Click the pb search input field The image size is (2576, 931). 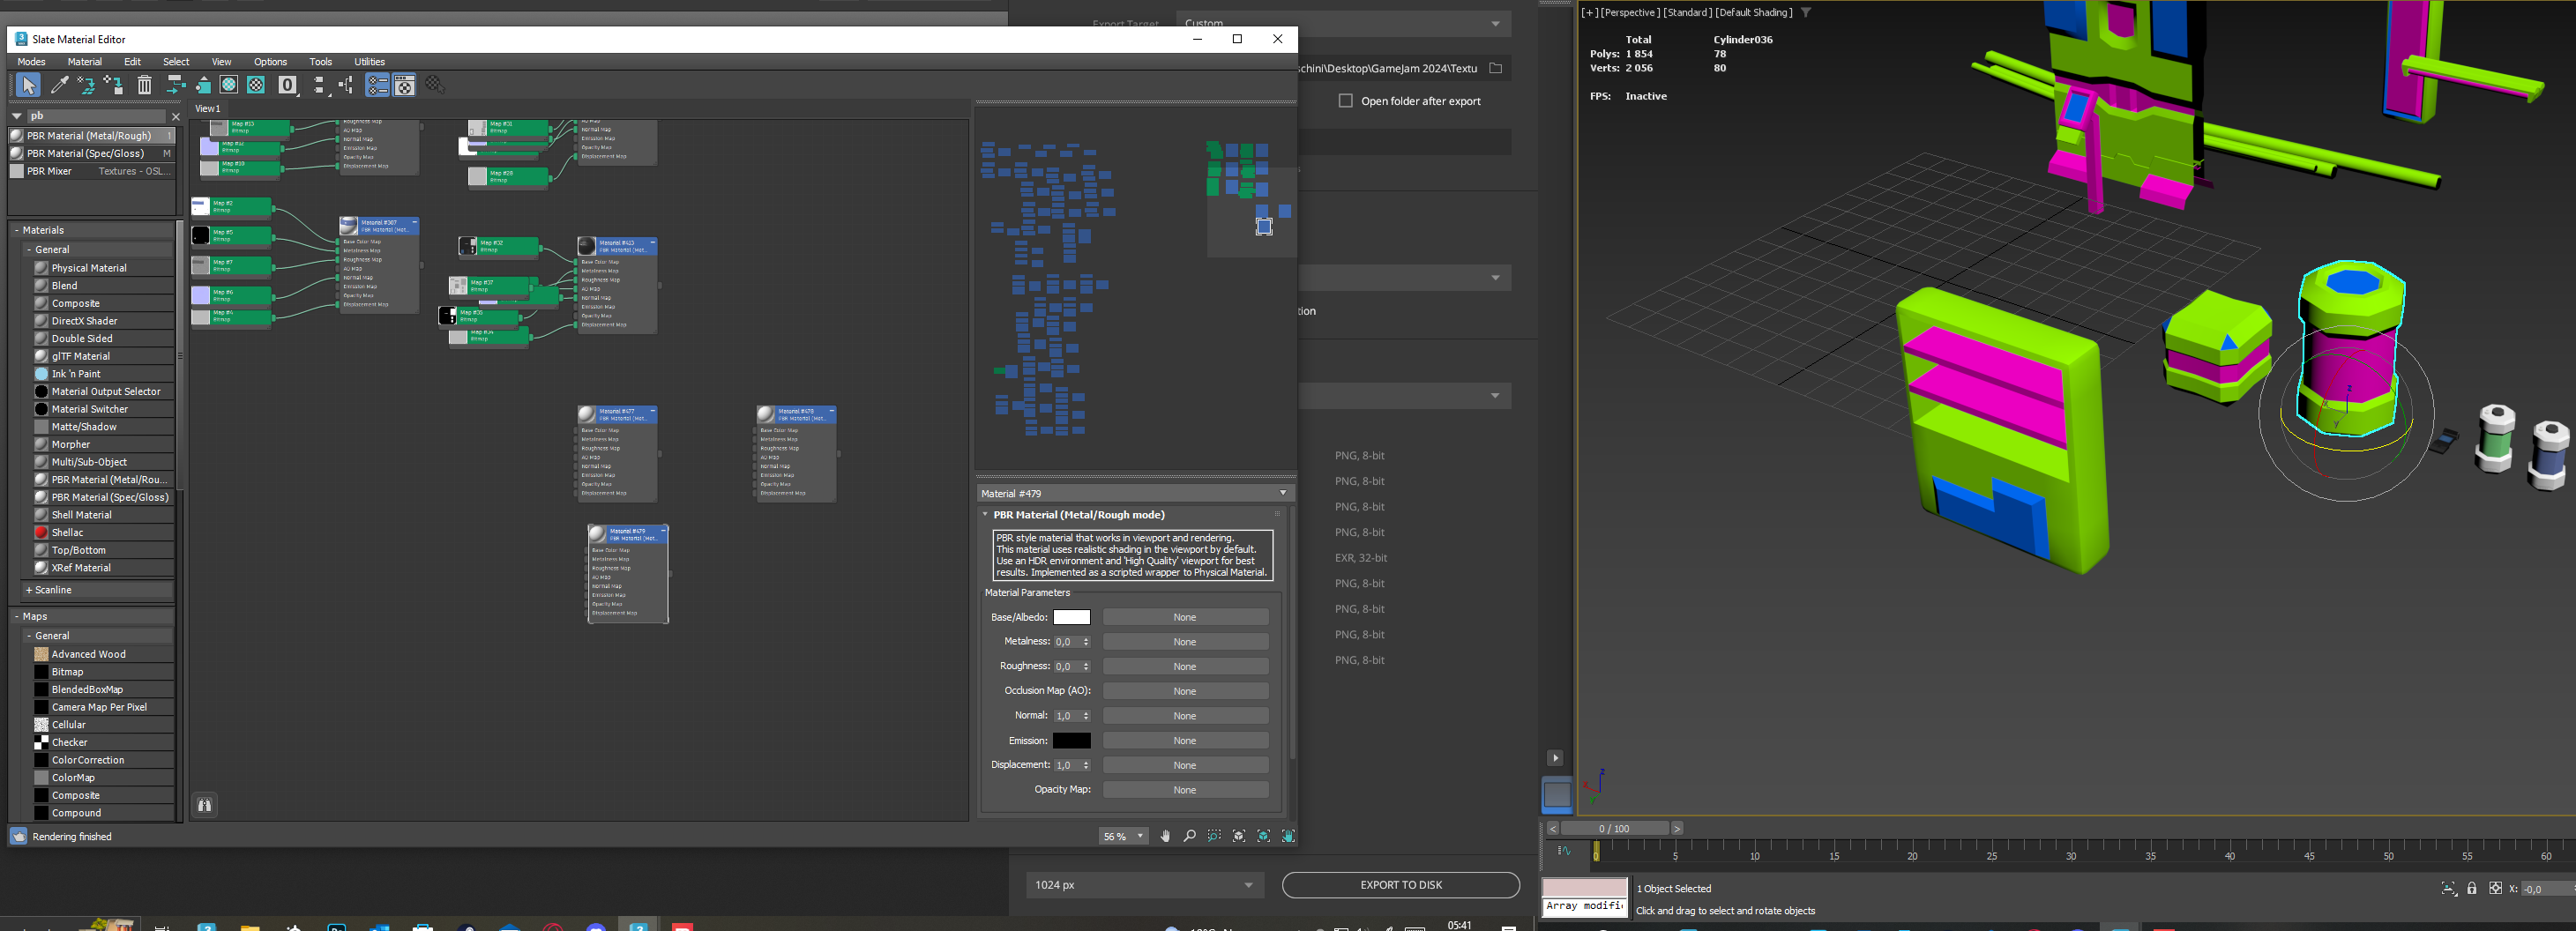pos(96,116)
